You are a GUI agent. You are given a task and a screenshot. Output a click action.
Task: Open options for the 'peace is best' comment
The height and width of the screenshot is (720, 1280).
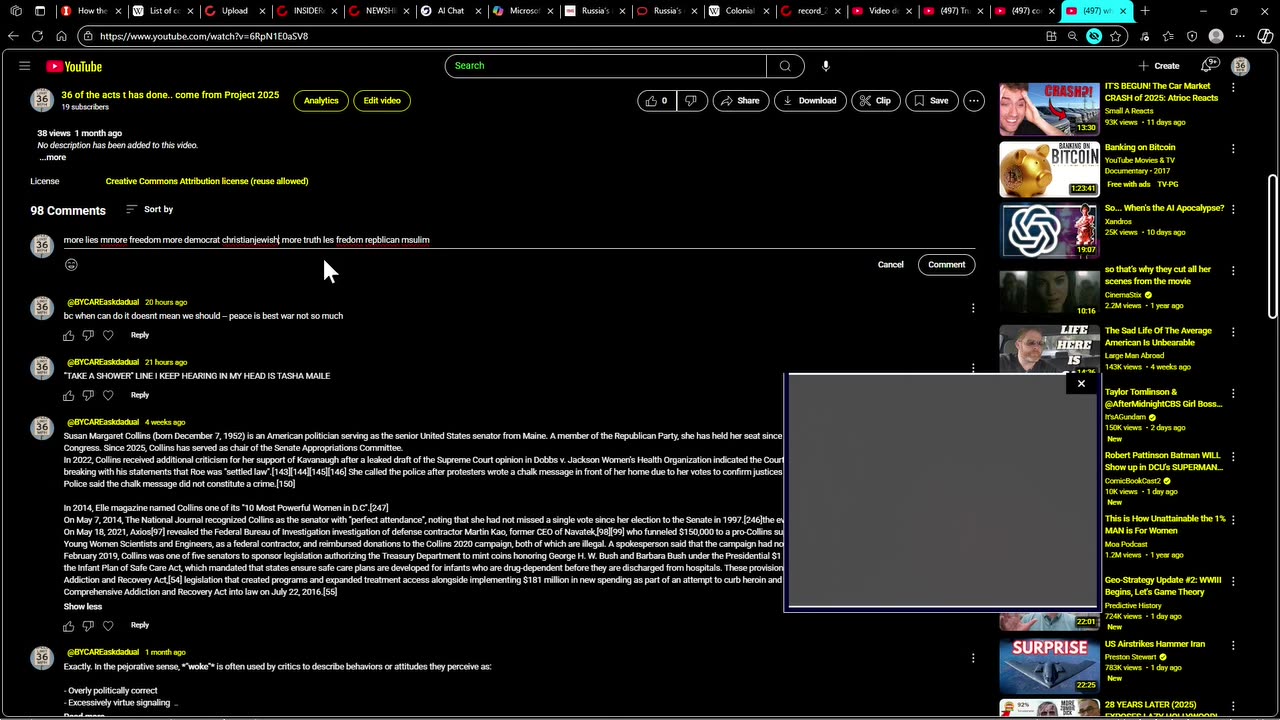point(973,308)
